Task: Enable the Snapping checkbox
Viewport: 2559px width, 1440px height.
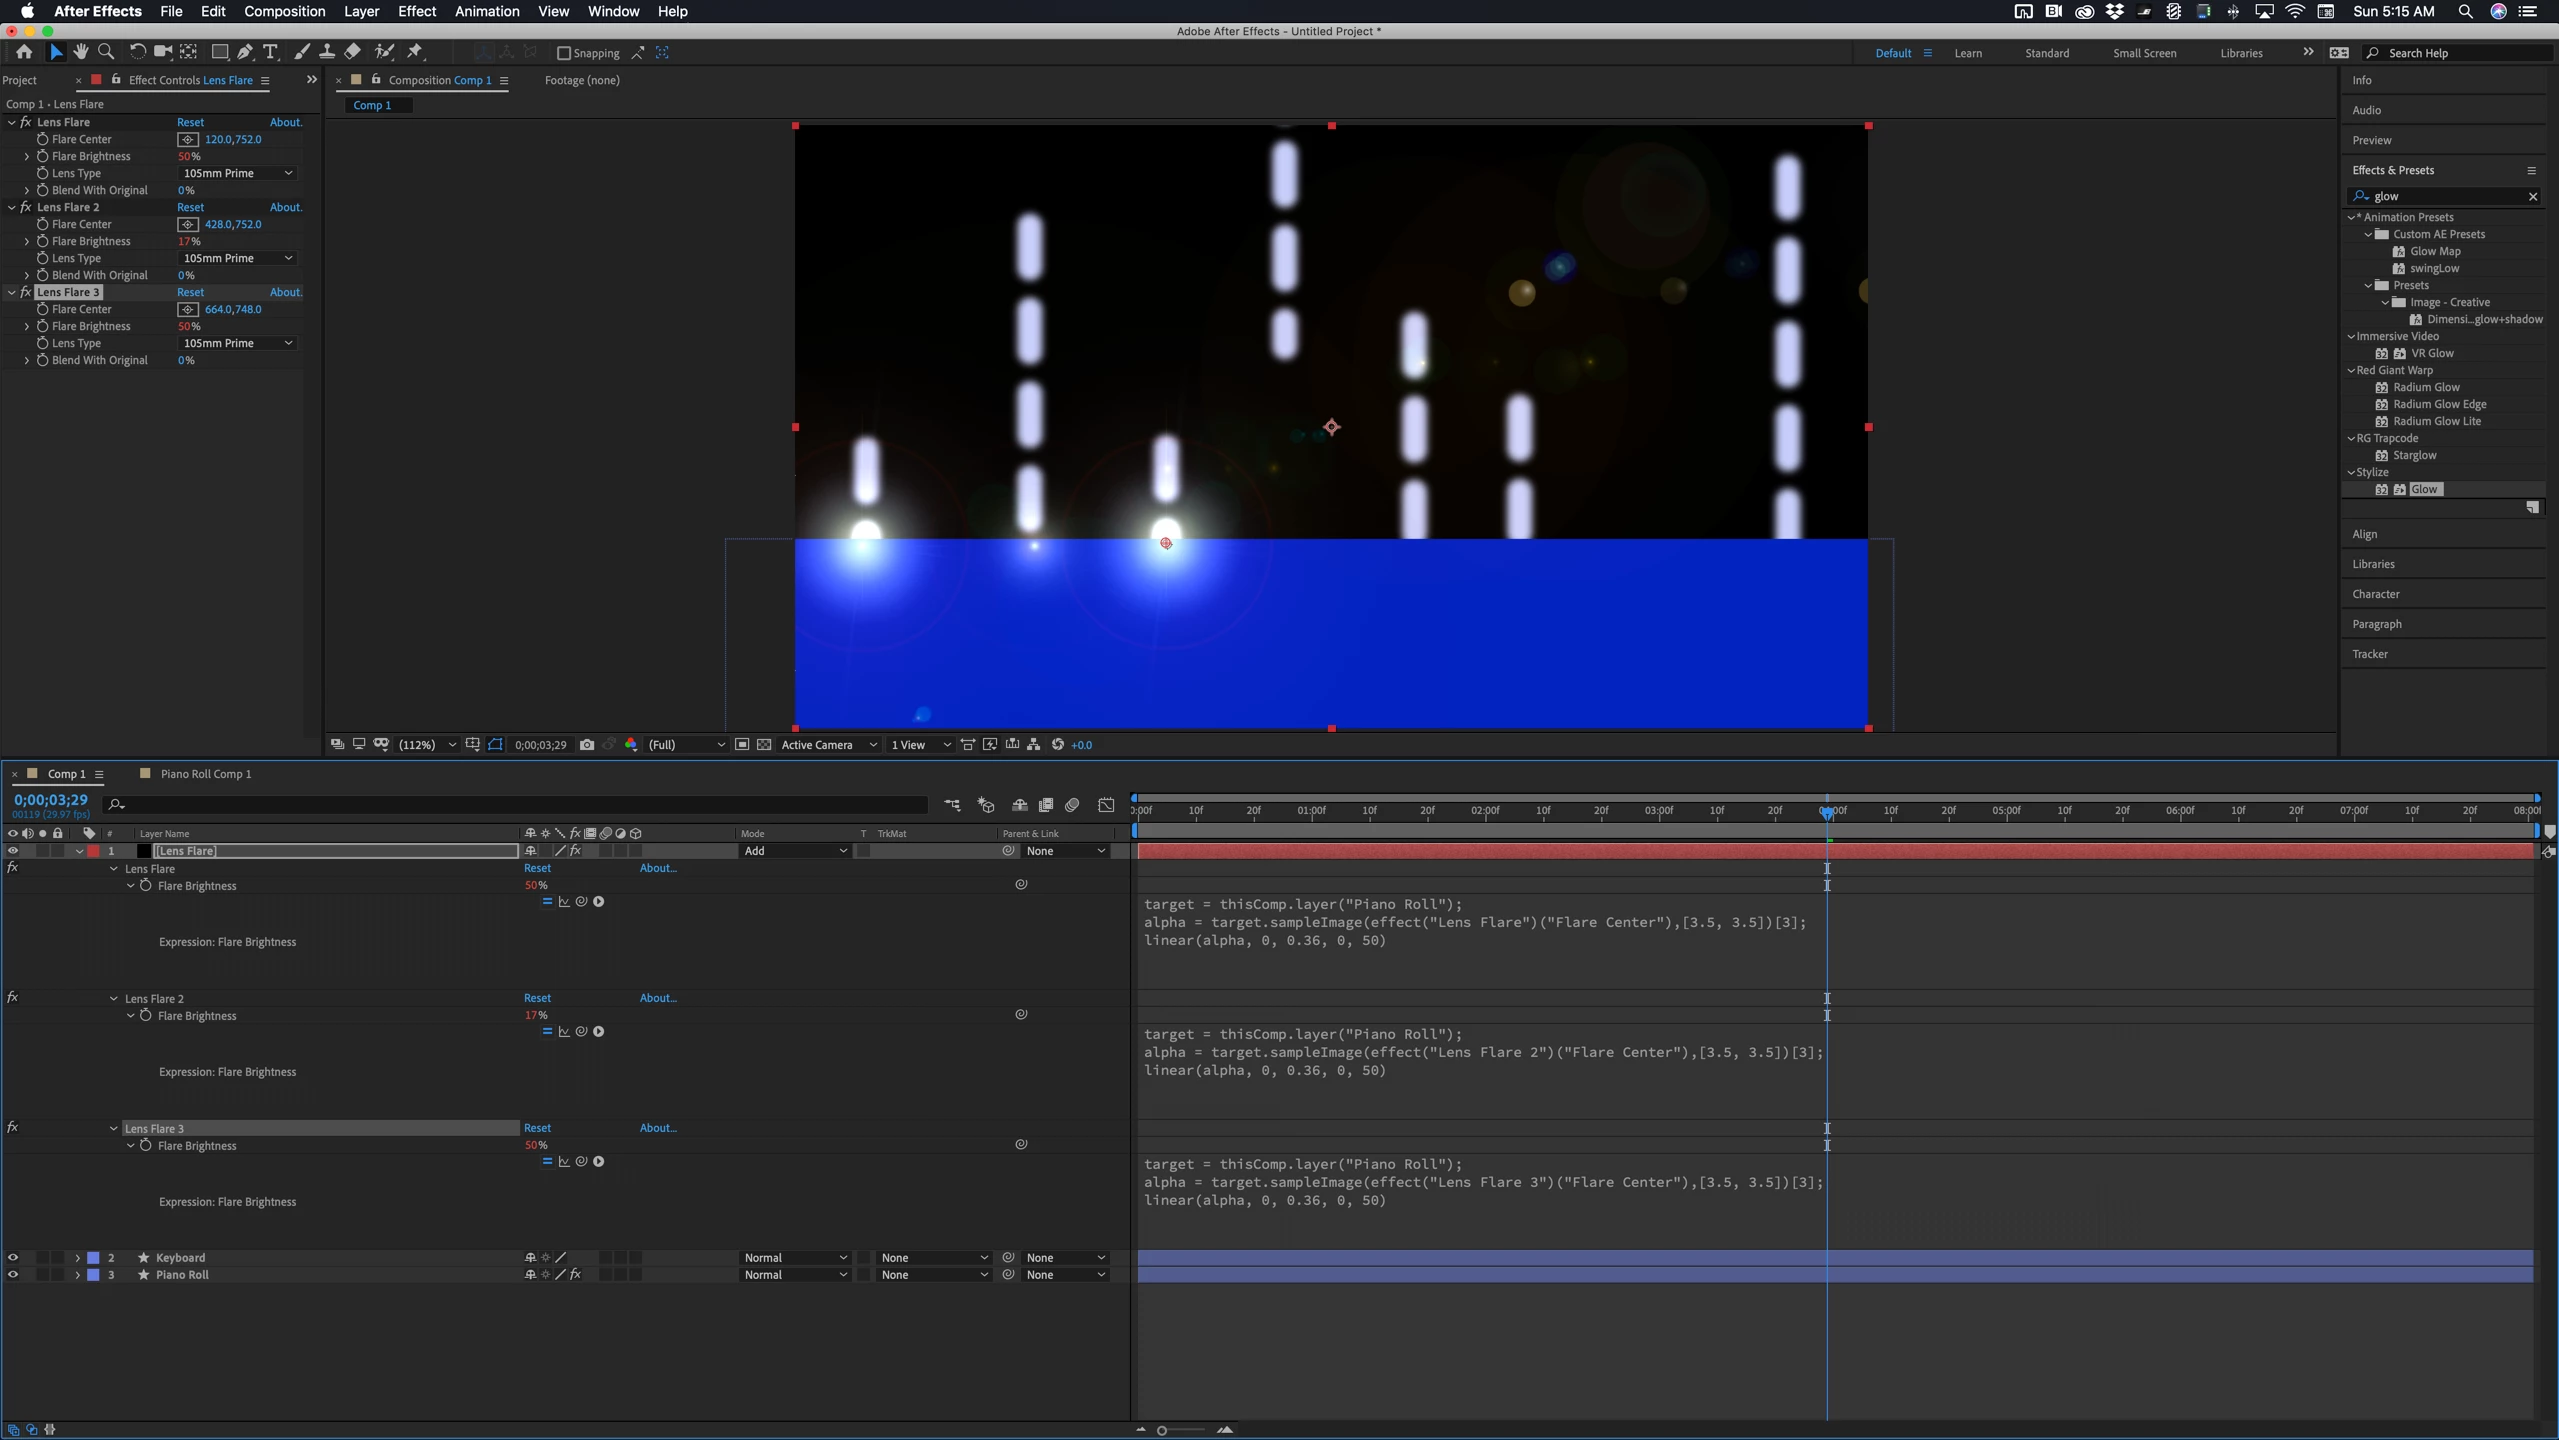Action: click(564, 53)
